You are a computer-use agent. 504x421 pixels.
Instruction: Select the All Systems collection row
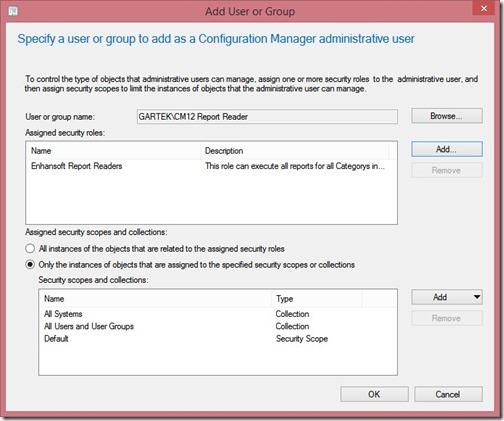218,314
